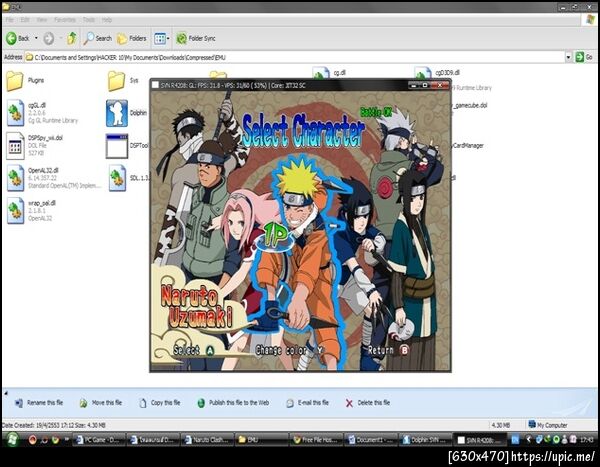This screenshot has height=467, width=600.
Task: Choose Publish this file to the Web
Action: 233,403
